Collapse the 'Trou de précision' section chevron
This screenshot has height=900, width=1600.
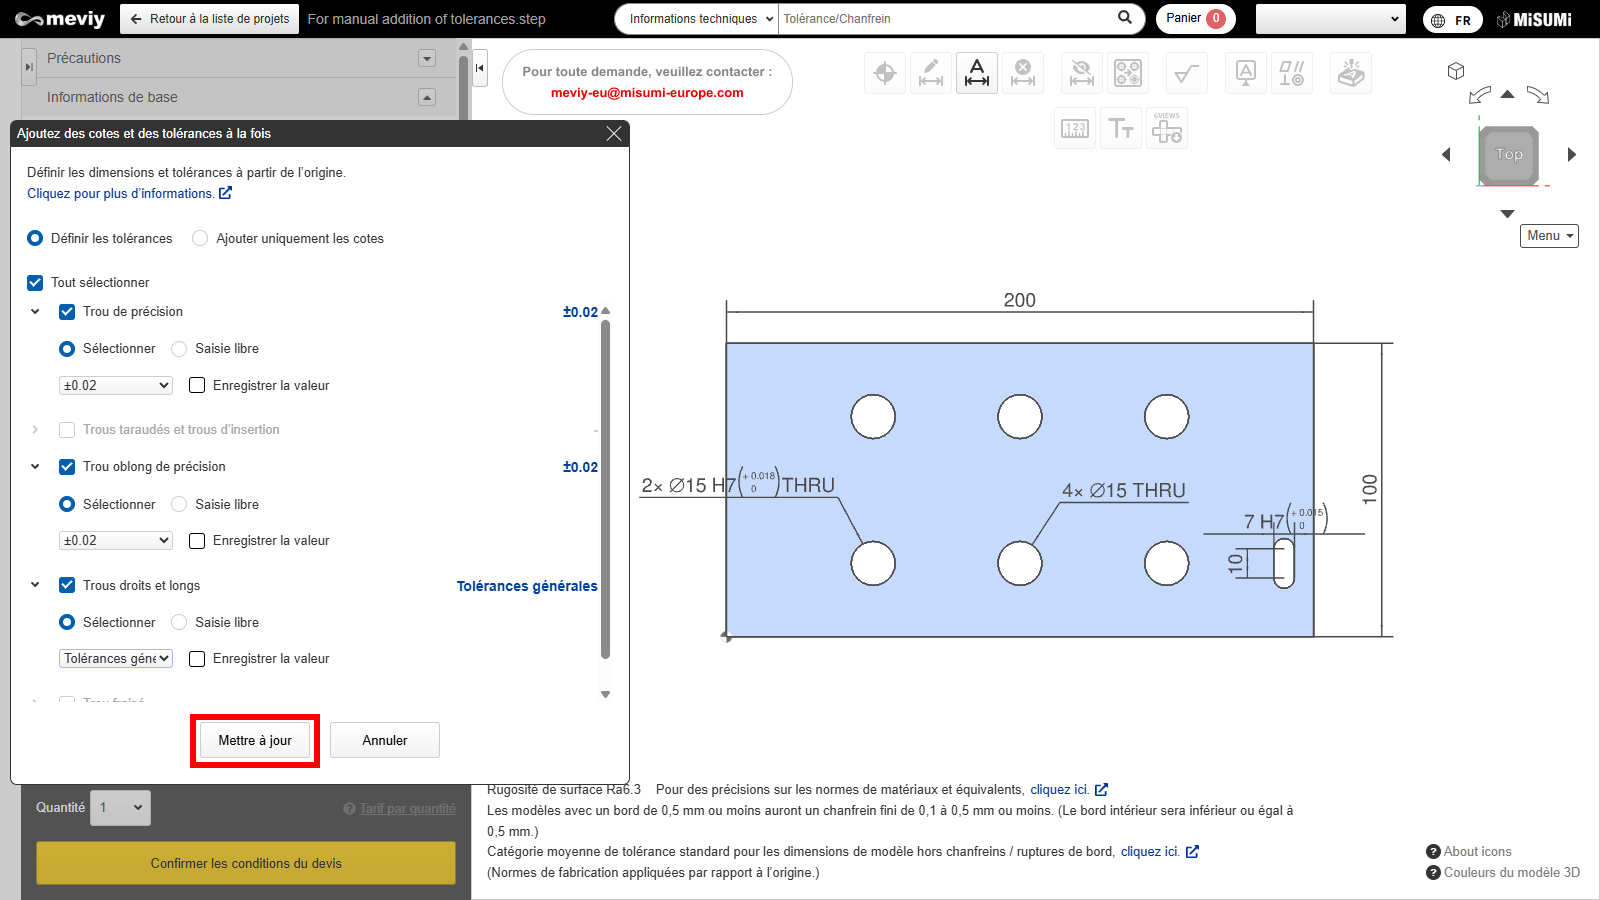coord(35,312)
